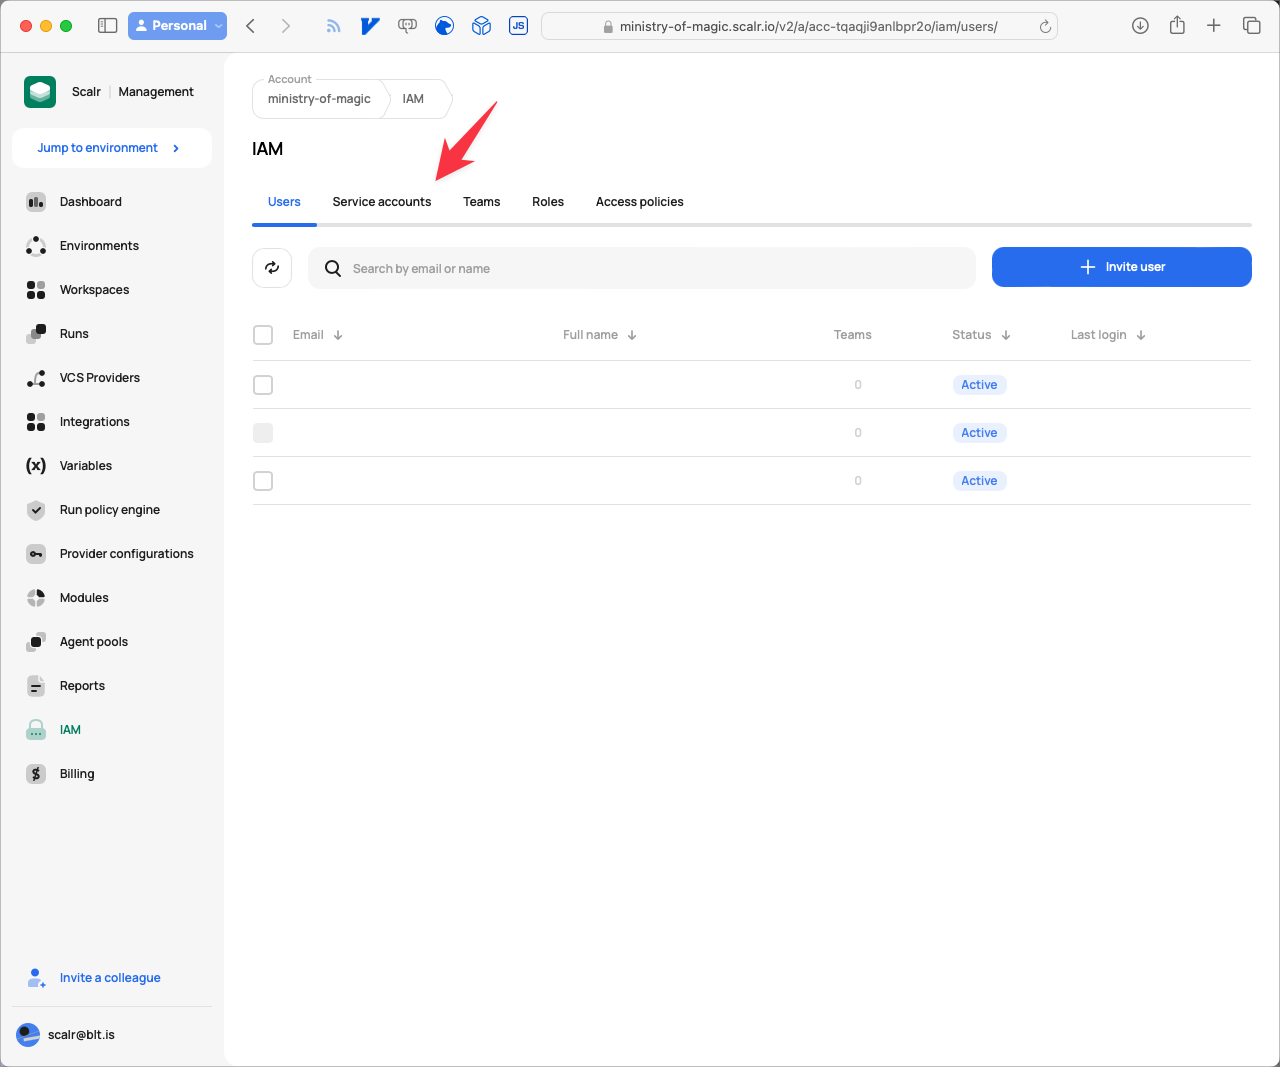Go back in Safari history
1280x1067 pixels.
click(251, 26)
